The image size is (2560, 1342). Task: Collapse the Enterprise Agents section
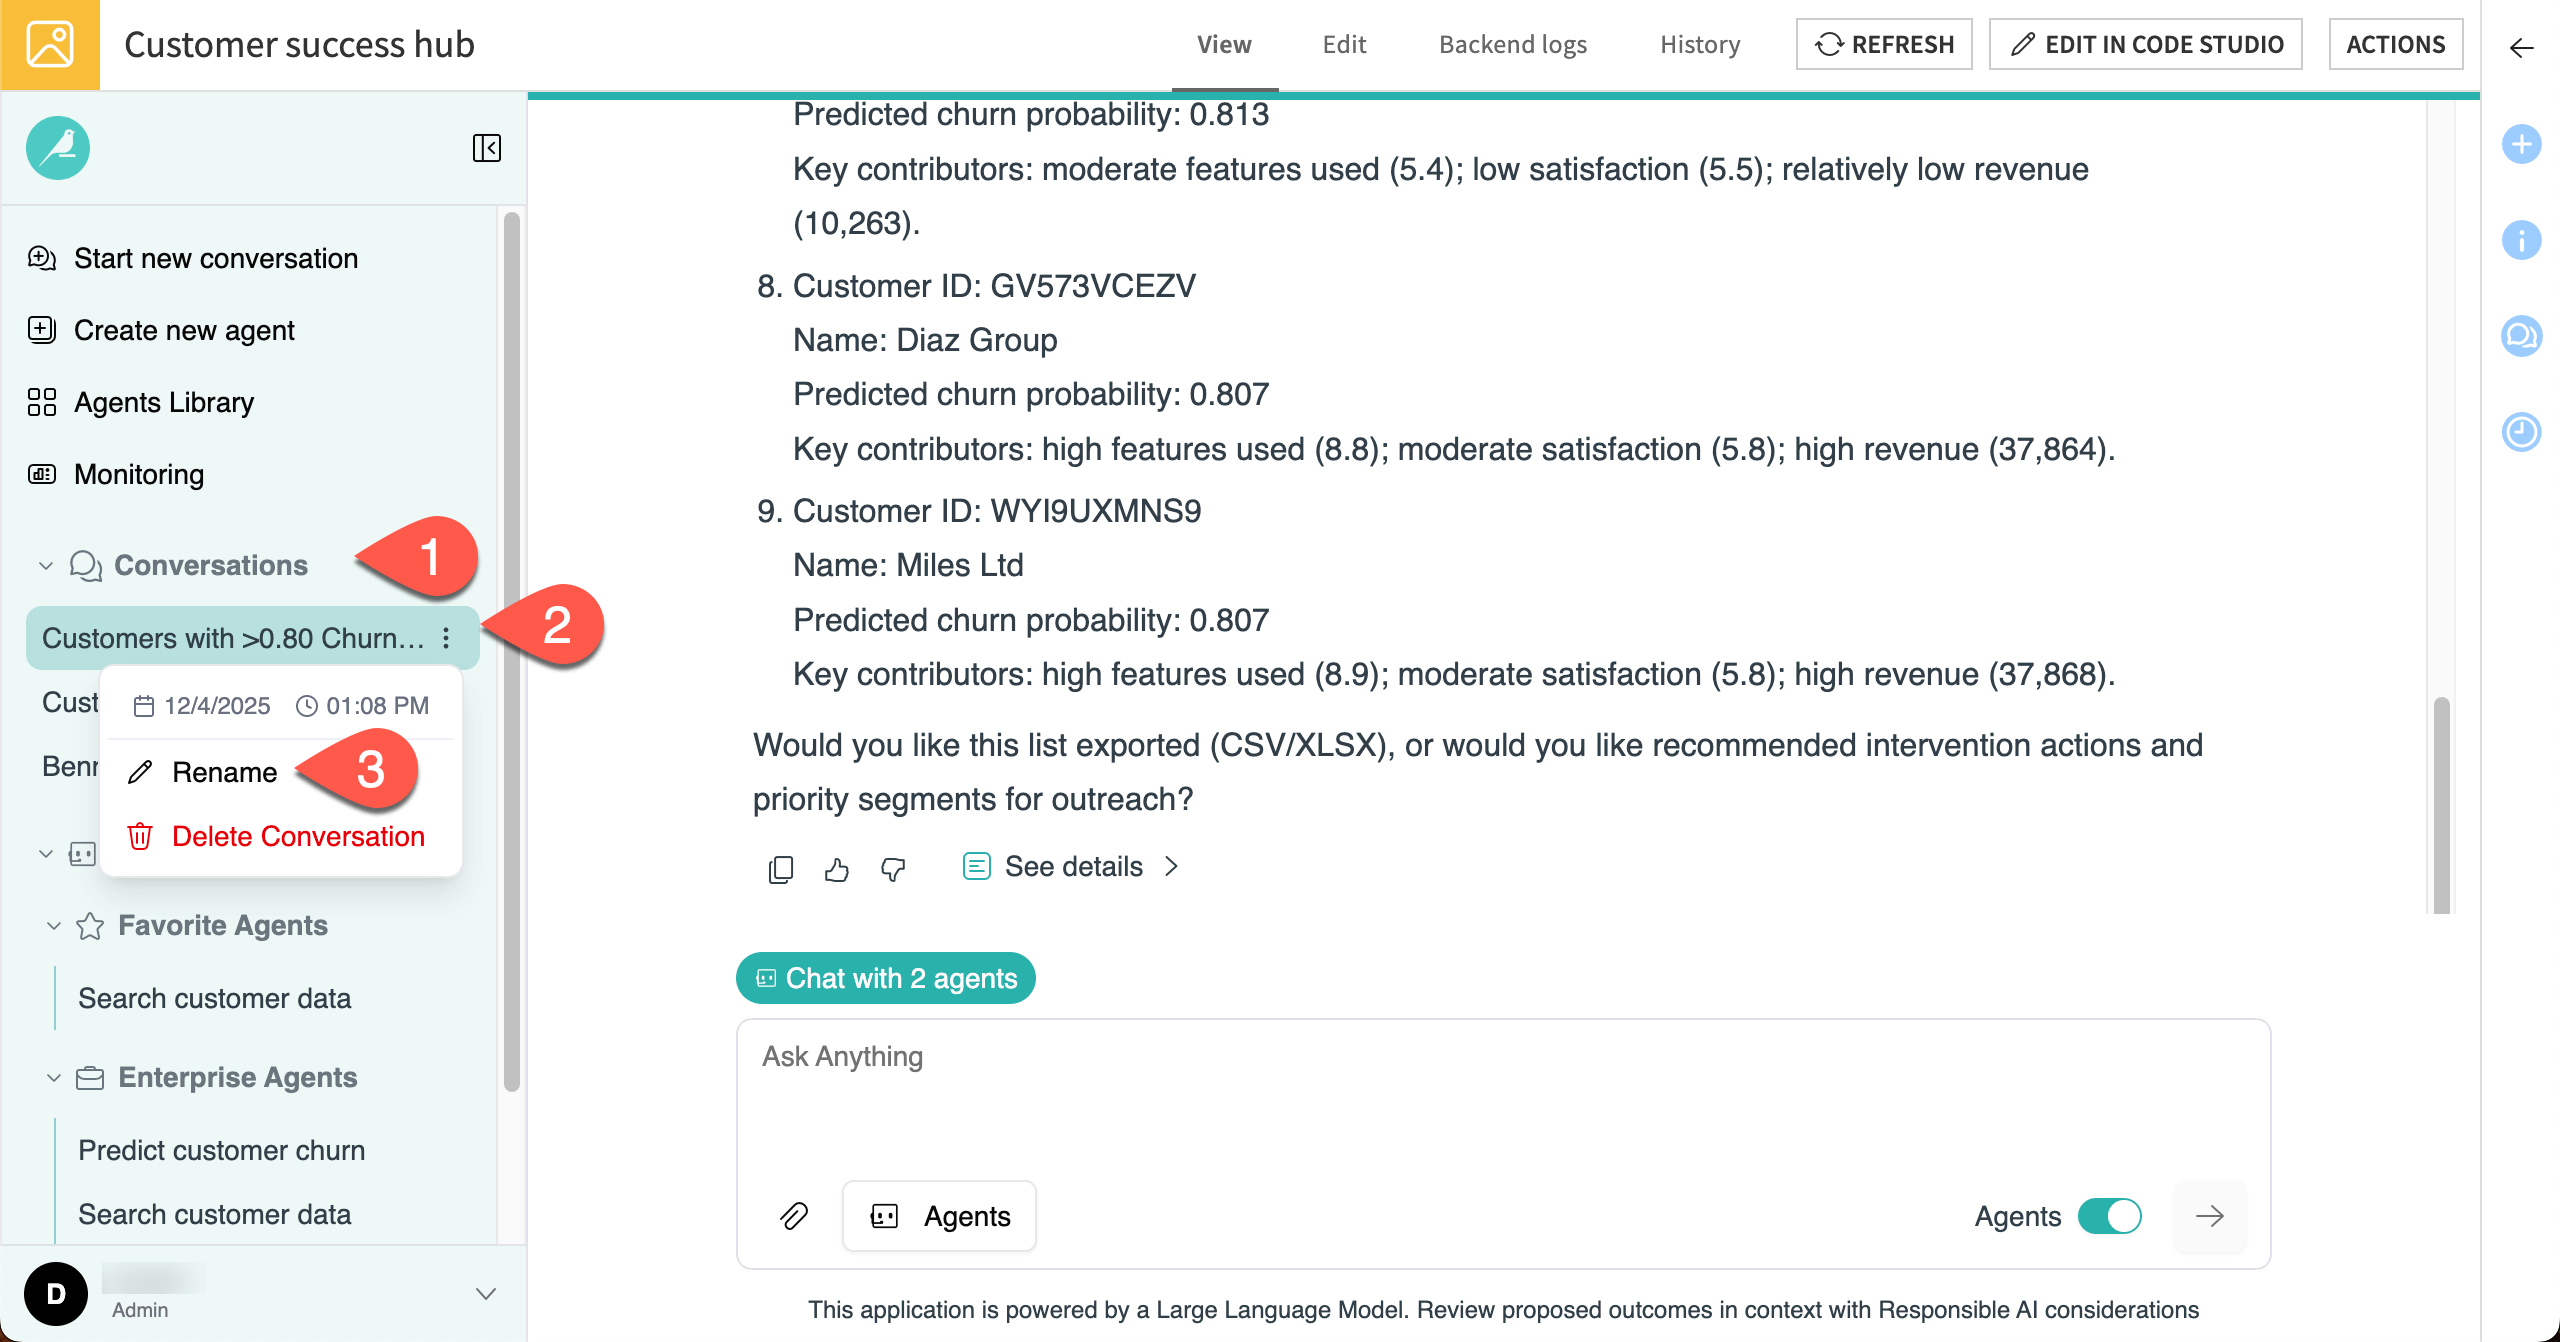click(53, 1077)
